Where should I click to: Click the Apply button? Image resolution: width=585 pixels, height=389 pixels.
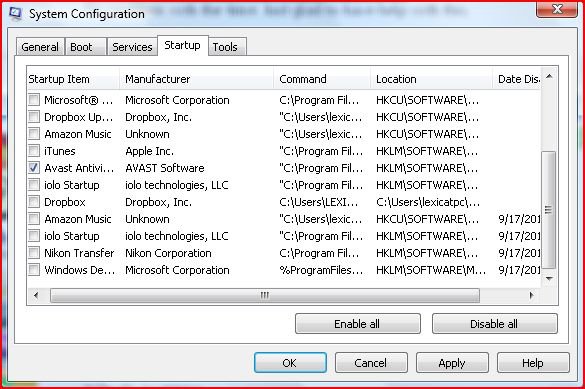pos(452,363)
